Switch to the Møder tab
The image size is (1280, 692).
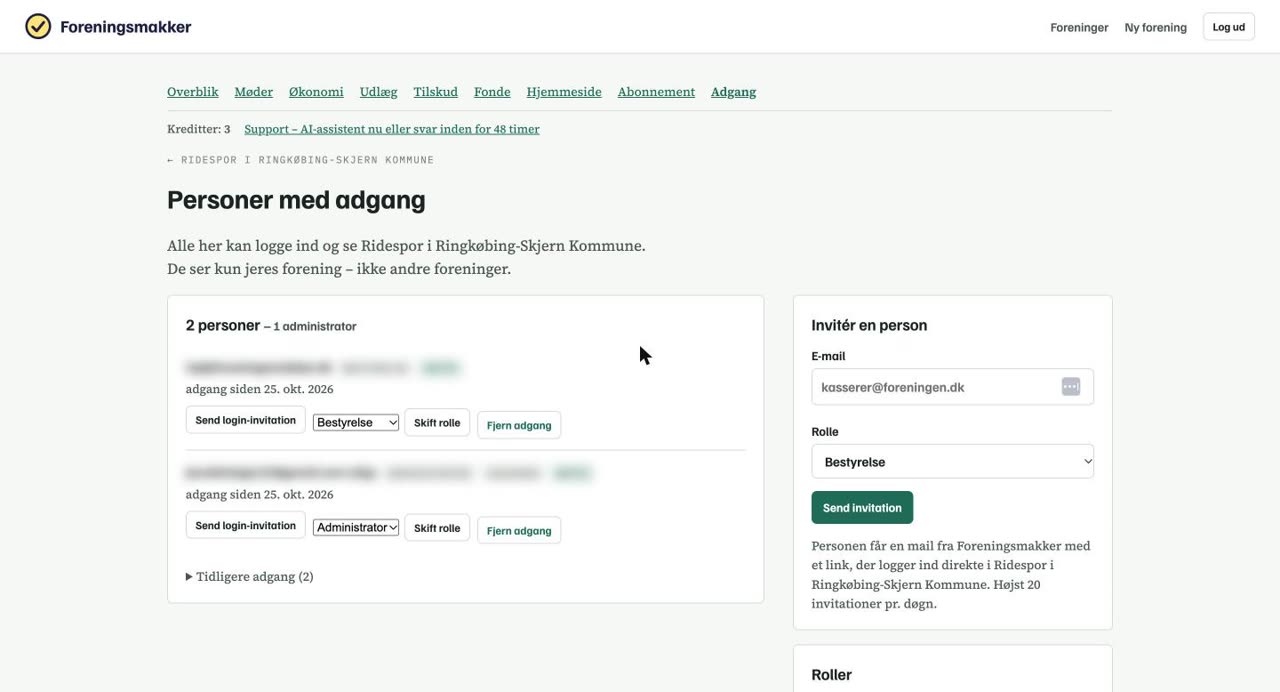click(254, 92)
